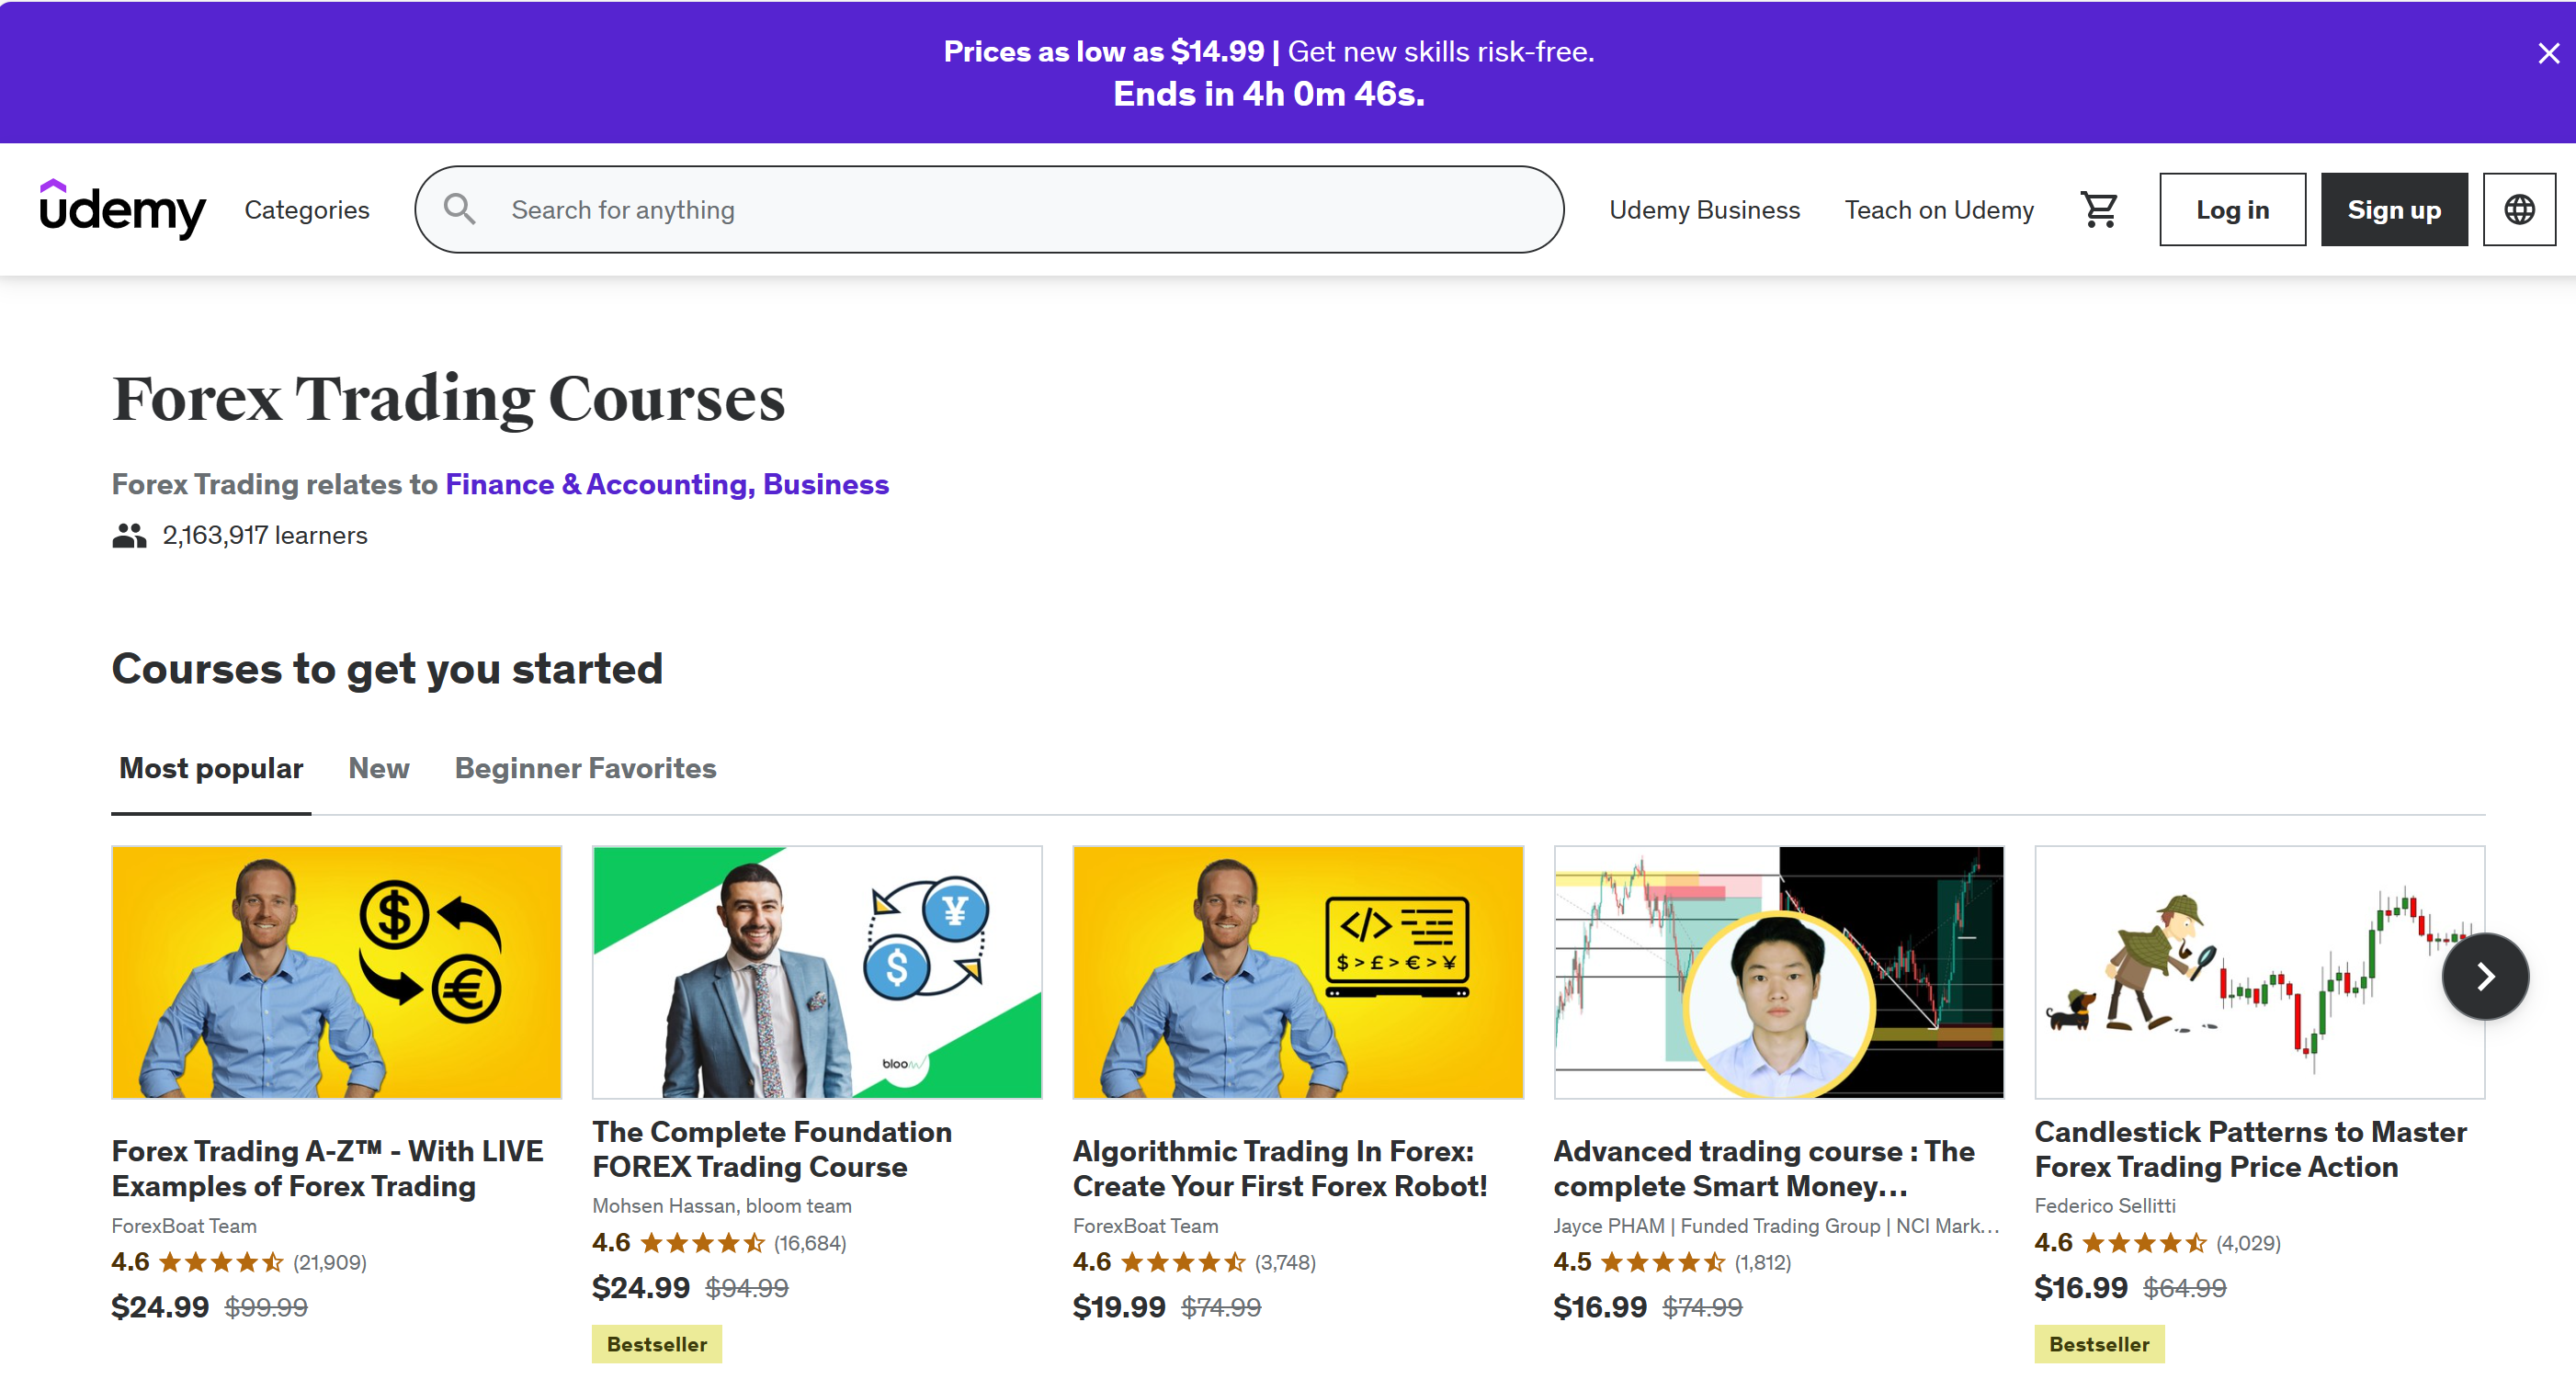Open the language globe button

(2518, 209)
